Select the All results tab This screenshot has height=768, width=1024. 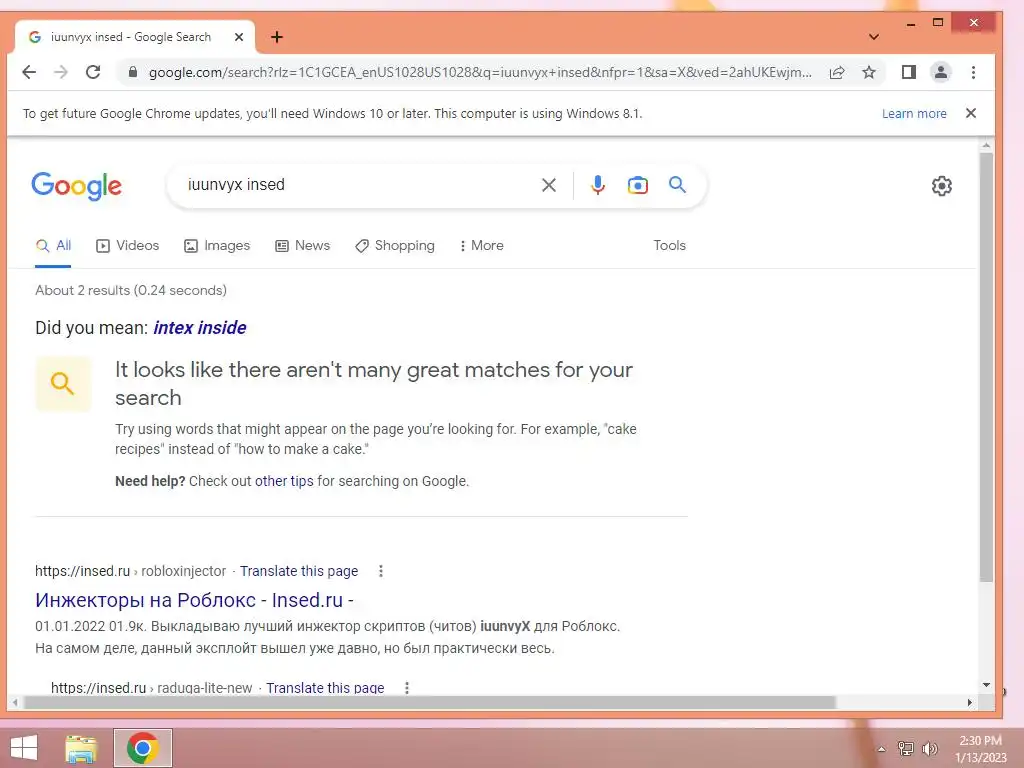pos(53,246)
